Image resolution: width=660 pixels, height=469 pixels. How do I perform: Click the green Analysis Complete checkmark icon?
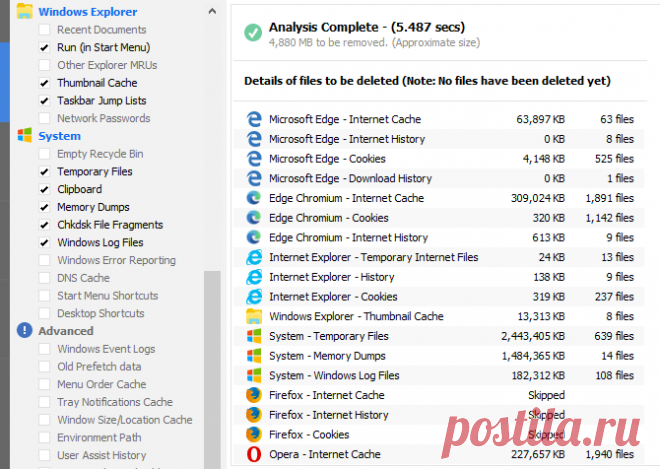coord(253,33)
